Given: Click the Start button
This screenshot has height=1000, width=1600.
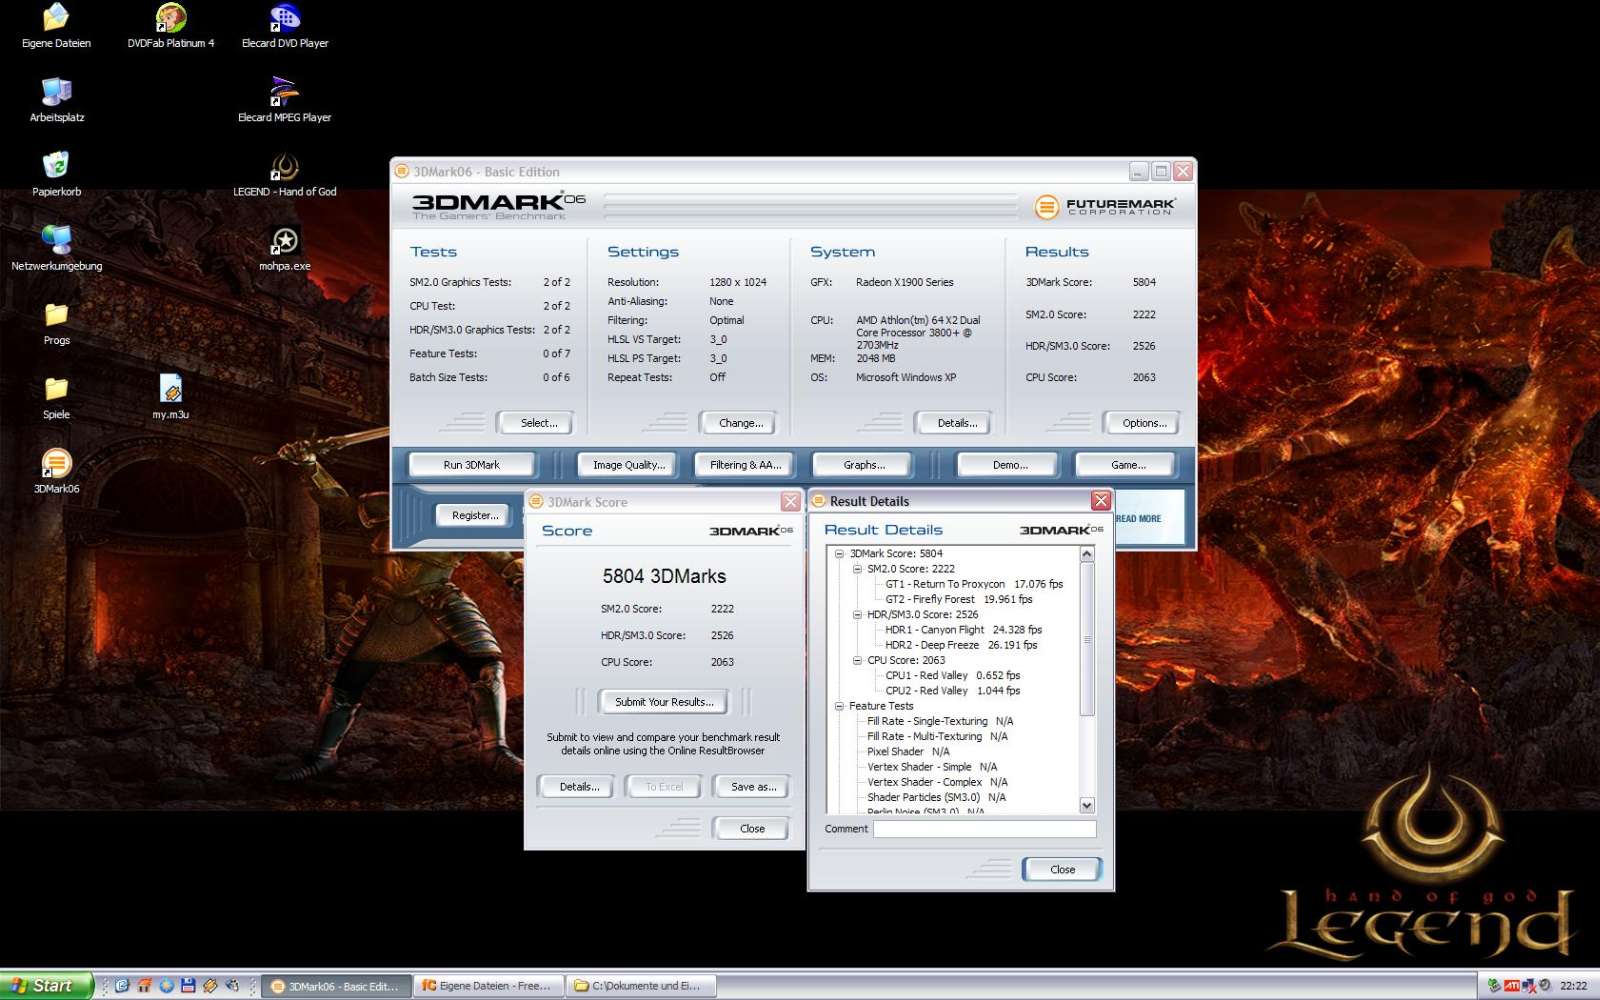Looking at the screenshot, I should pos(46,985).
